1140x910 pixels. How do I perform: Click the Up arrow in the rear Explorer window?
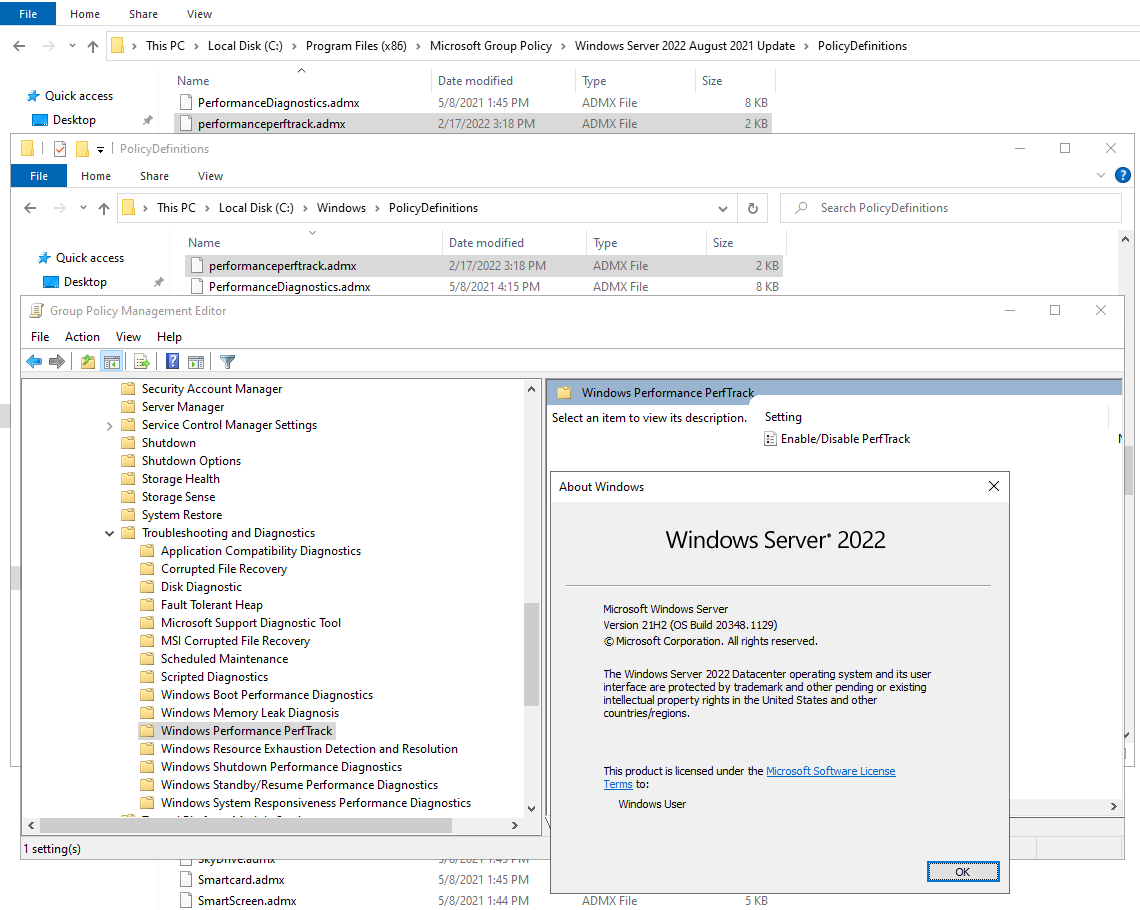(92, 46)
